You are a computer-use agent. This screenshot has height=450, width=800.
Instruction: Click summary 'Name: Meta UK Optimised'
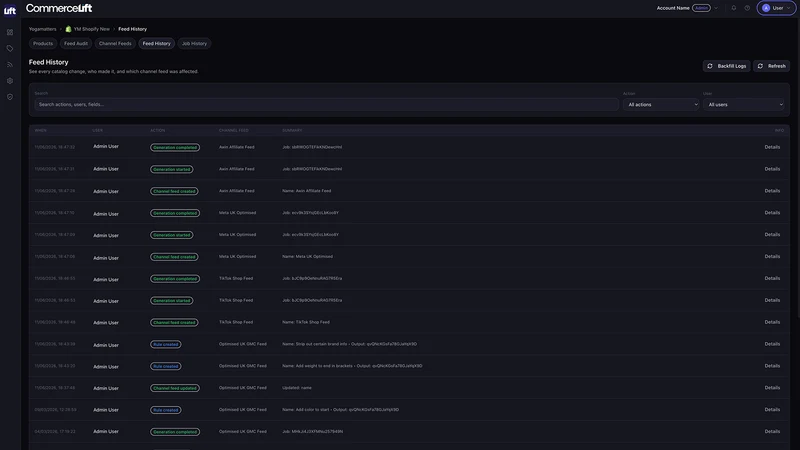(x=308, y=257)
